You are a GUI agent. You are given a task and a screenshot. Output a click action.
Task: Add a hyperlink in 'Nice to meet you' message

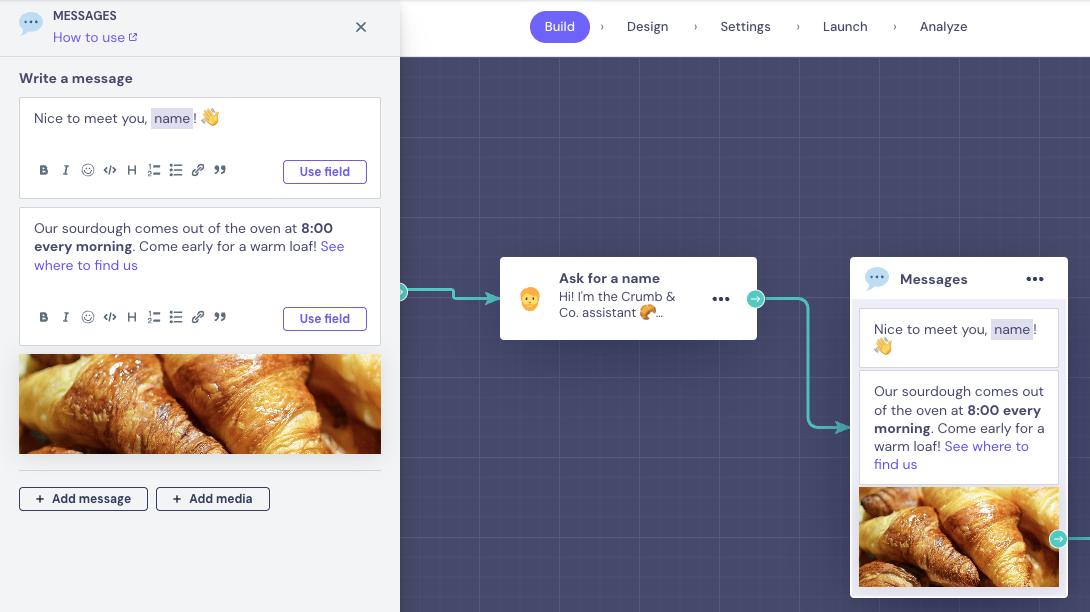[x=198, y=170]
